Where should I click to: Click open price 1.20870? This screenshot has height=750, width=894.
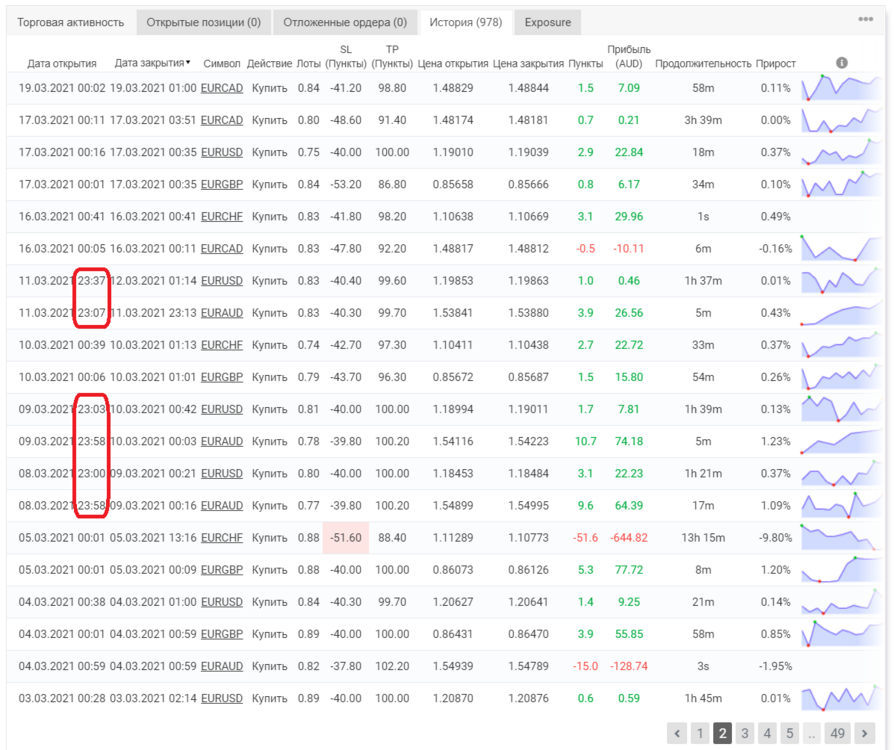453,698
